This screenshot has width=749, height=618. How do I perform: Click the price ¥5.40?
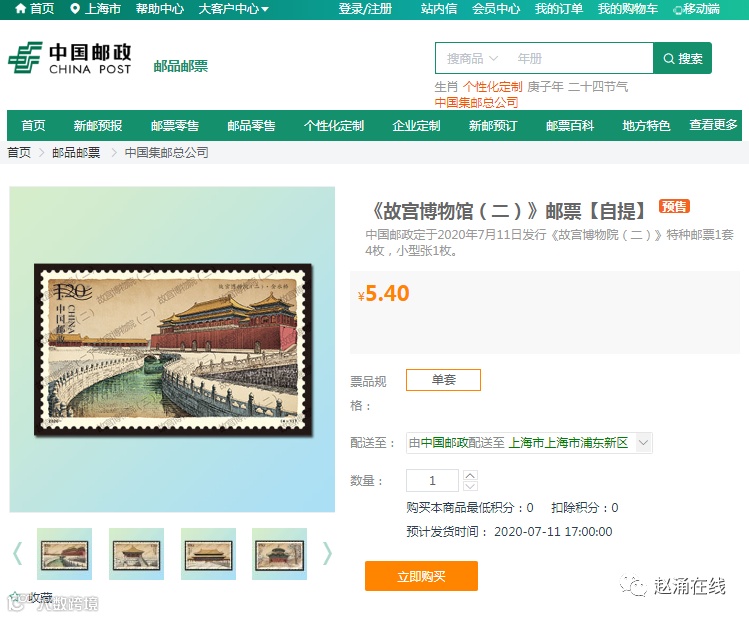click(x=384, y=293)
